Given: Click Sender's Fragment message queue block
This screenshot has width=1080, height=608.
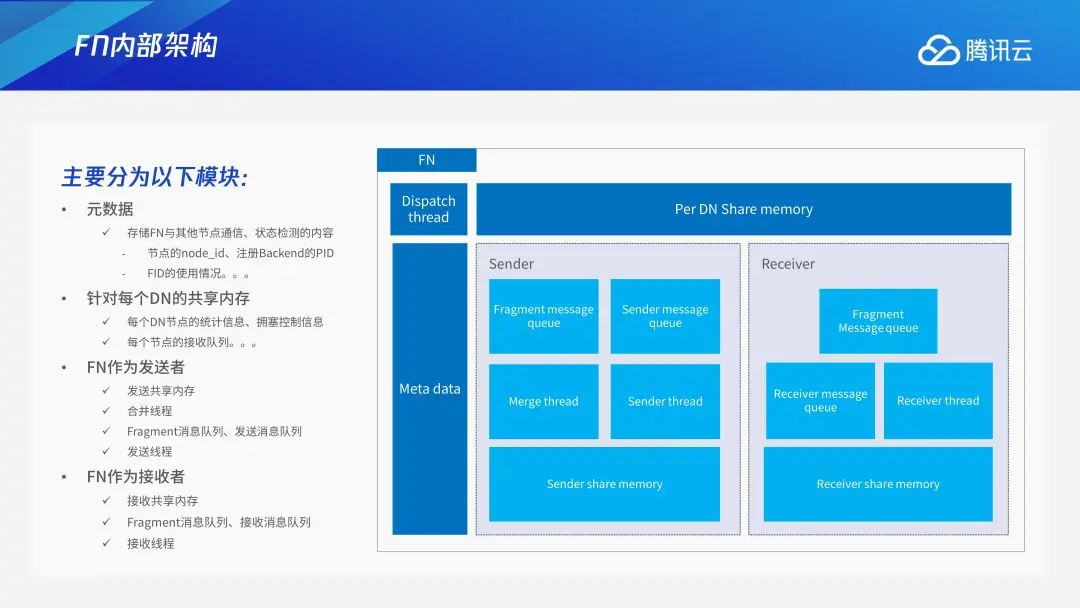Looking at the screenshot, I should point(543,316).
